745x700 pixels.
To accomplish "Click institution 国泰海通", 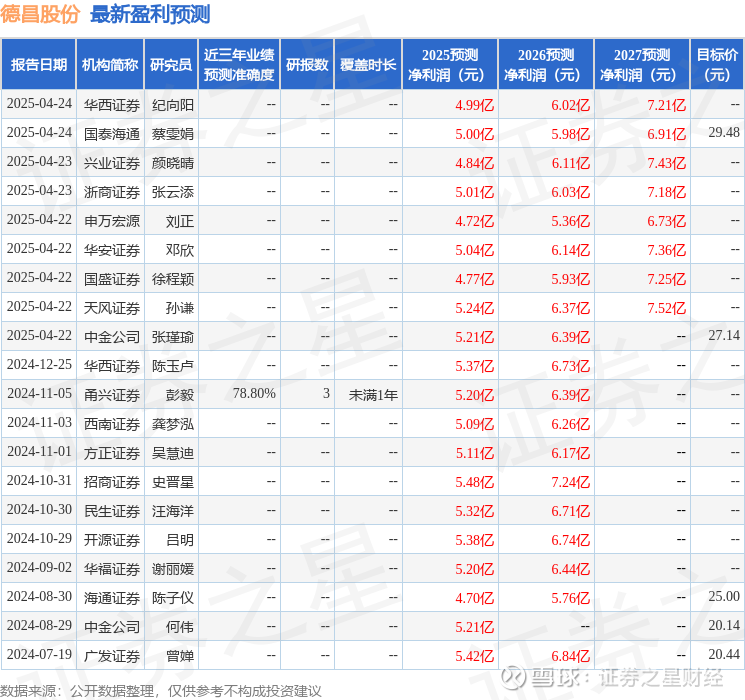I will 112,134.
